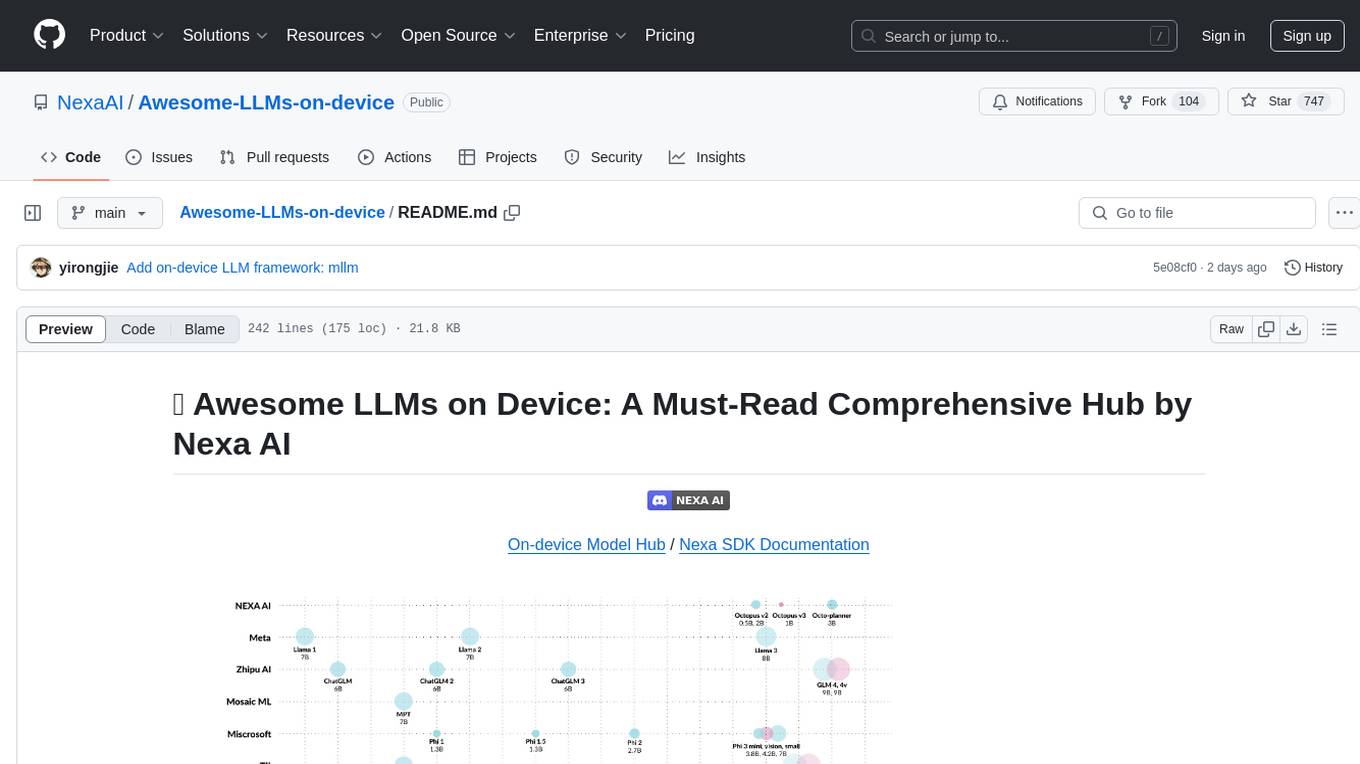The height and width of the screenshot is (764, 1360).
Task: Select the Blame view toggle
Action: point(204,329)
